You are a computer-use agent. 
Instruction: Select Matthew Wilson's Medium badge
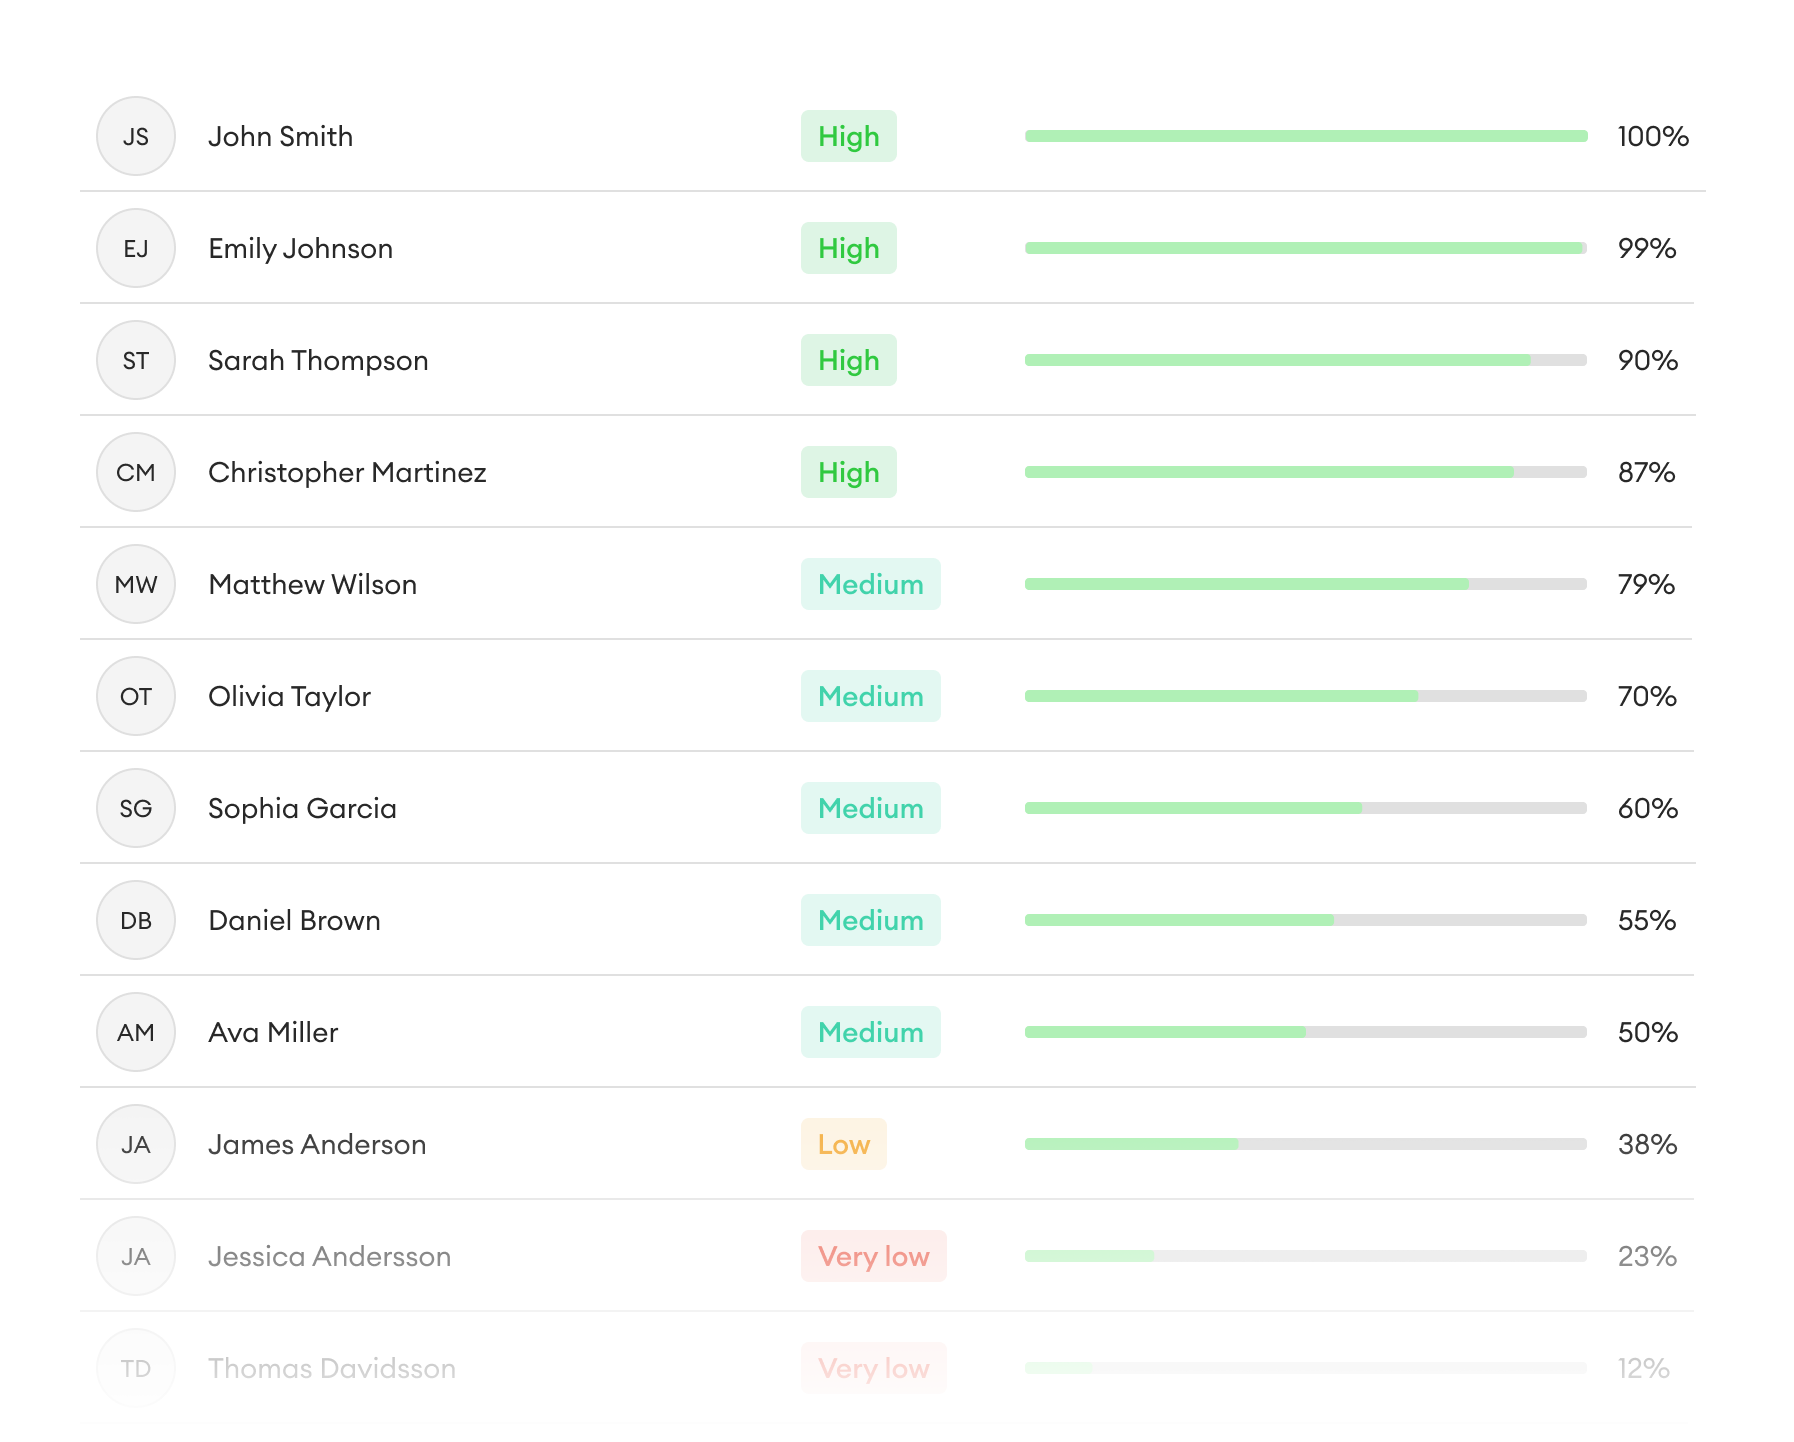870,584
